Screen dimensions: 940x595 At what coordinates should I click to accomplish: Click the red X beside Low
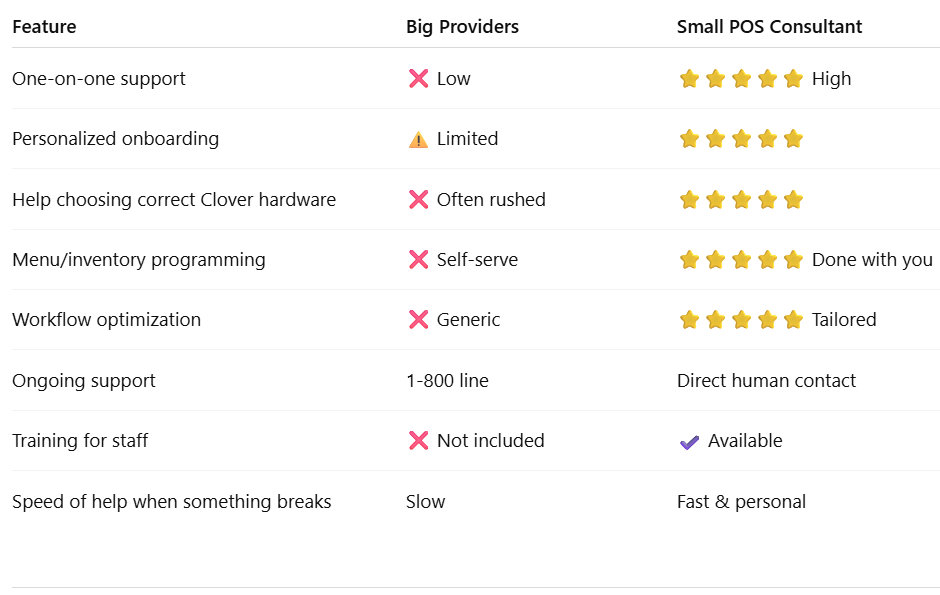[x=418, y=78]
